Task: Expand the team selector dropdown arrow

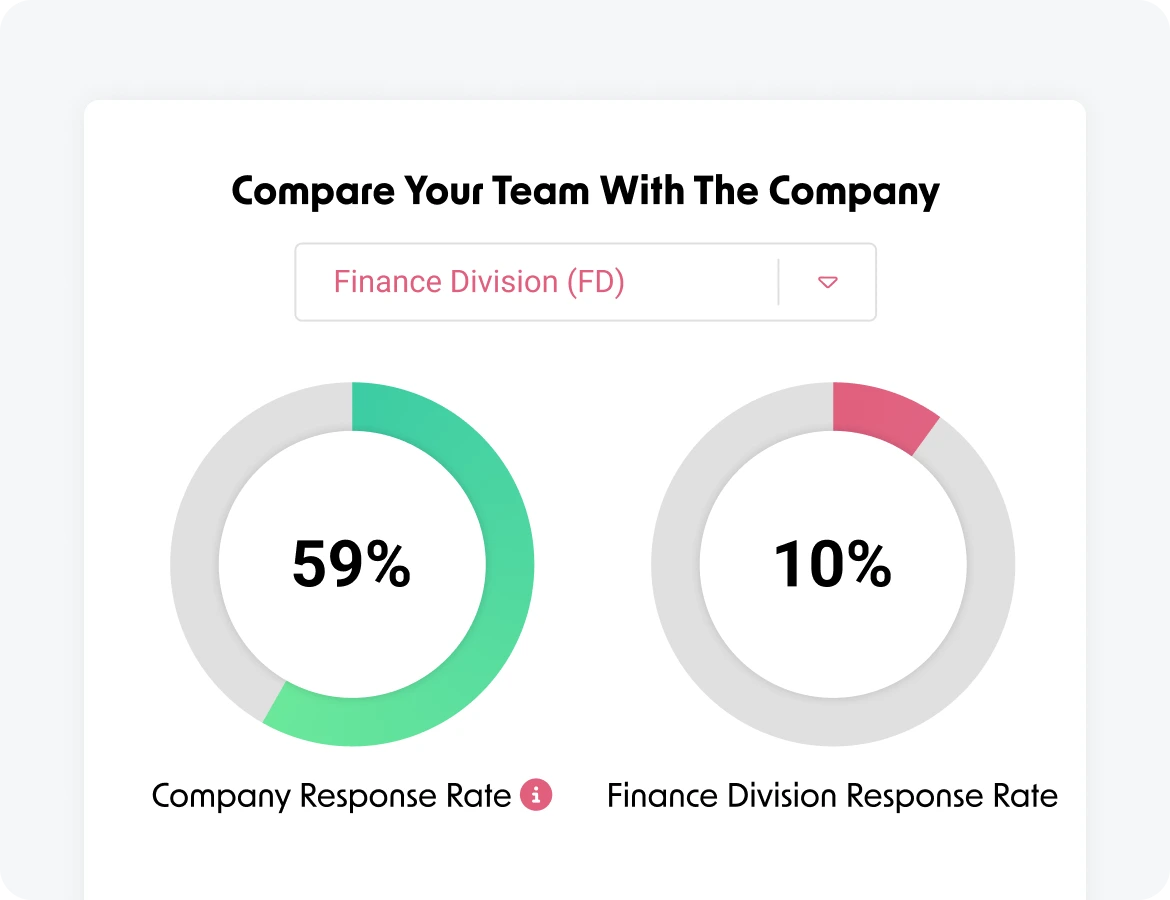Action: click(x=827, y=282)
